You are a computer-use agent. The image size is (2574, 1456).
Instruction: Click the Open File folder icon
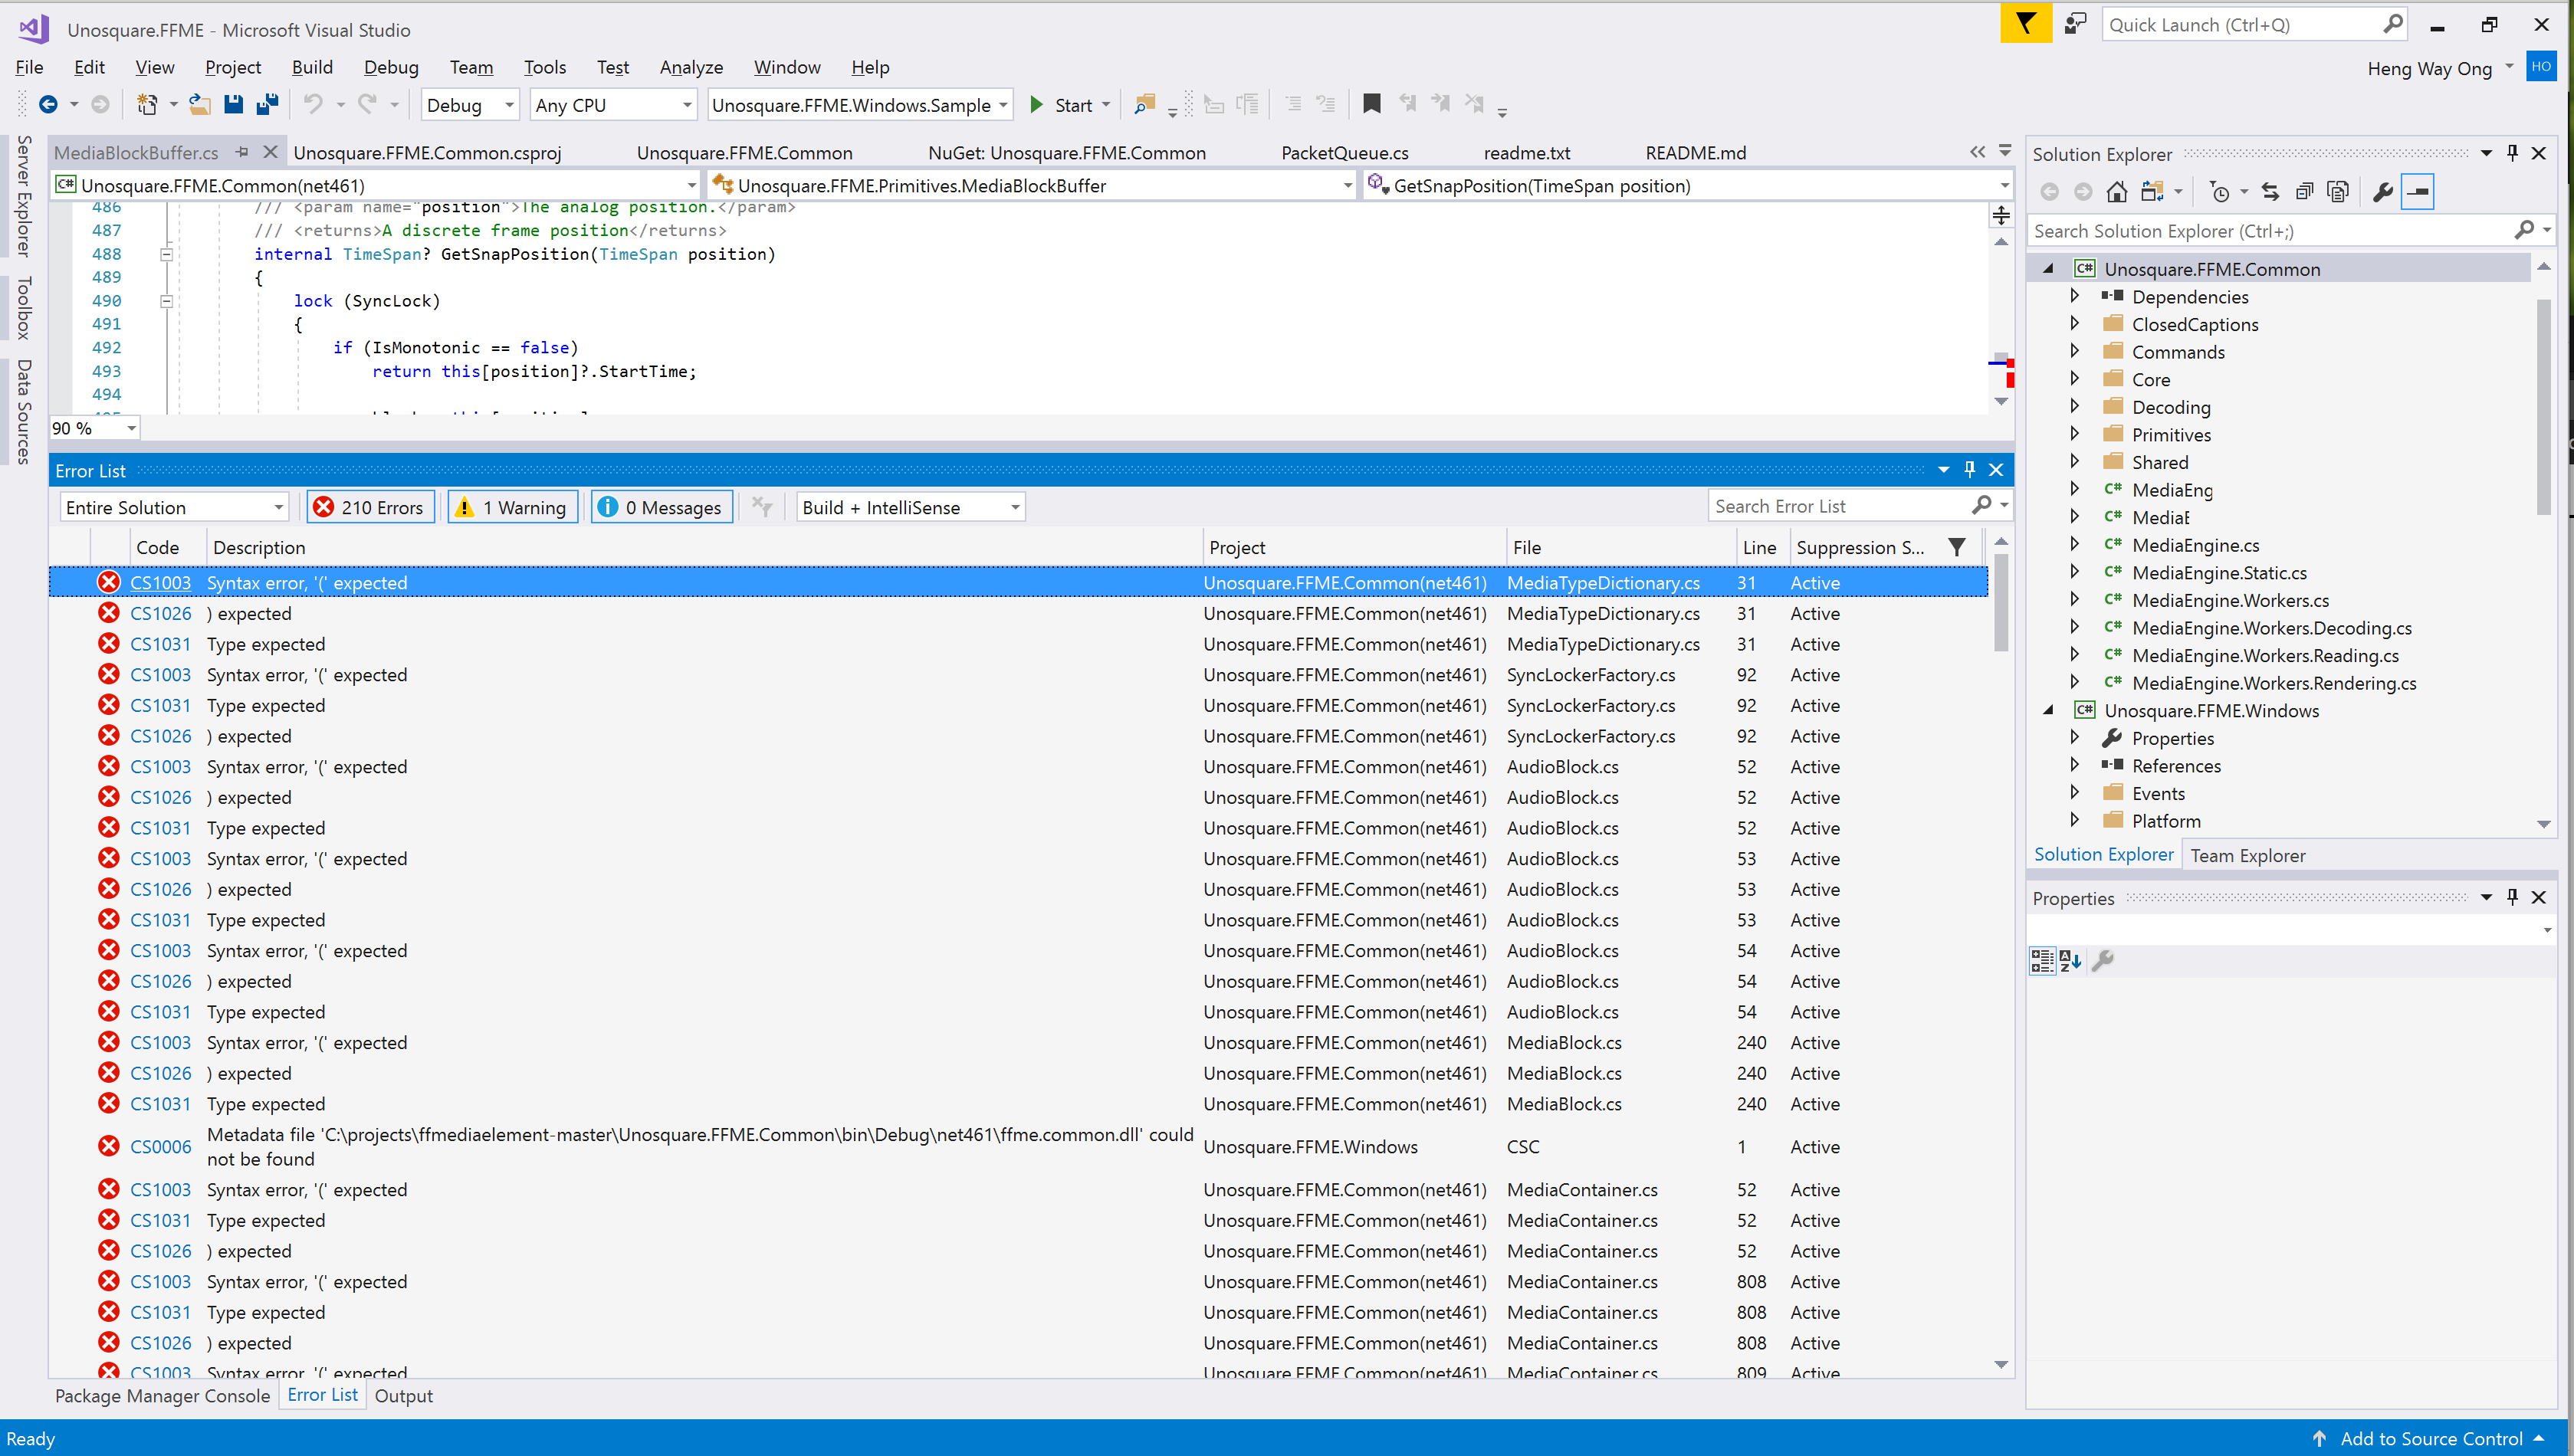click(200, 104)
